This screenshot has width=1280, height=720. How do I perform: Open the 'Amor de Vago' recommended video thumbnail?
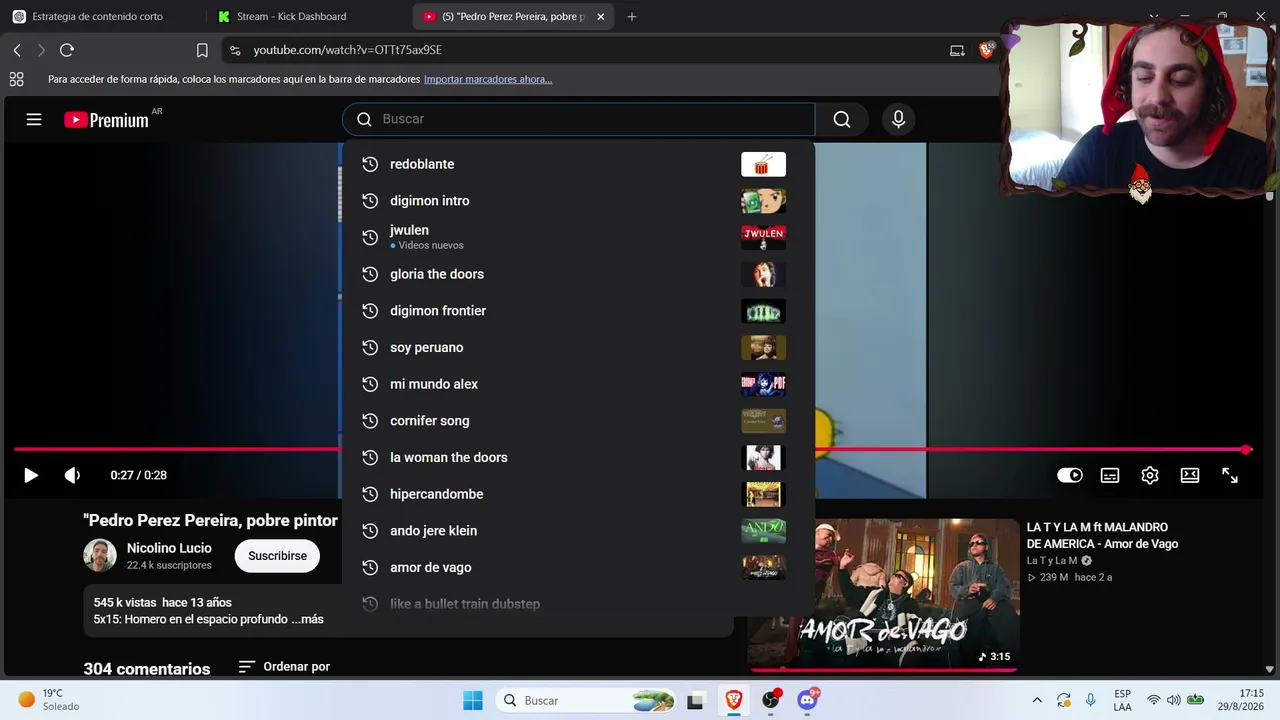click(x=883, y=593)
